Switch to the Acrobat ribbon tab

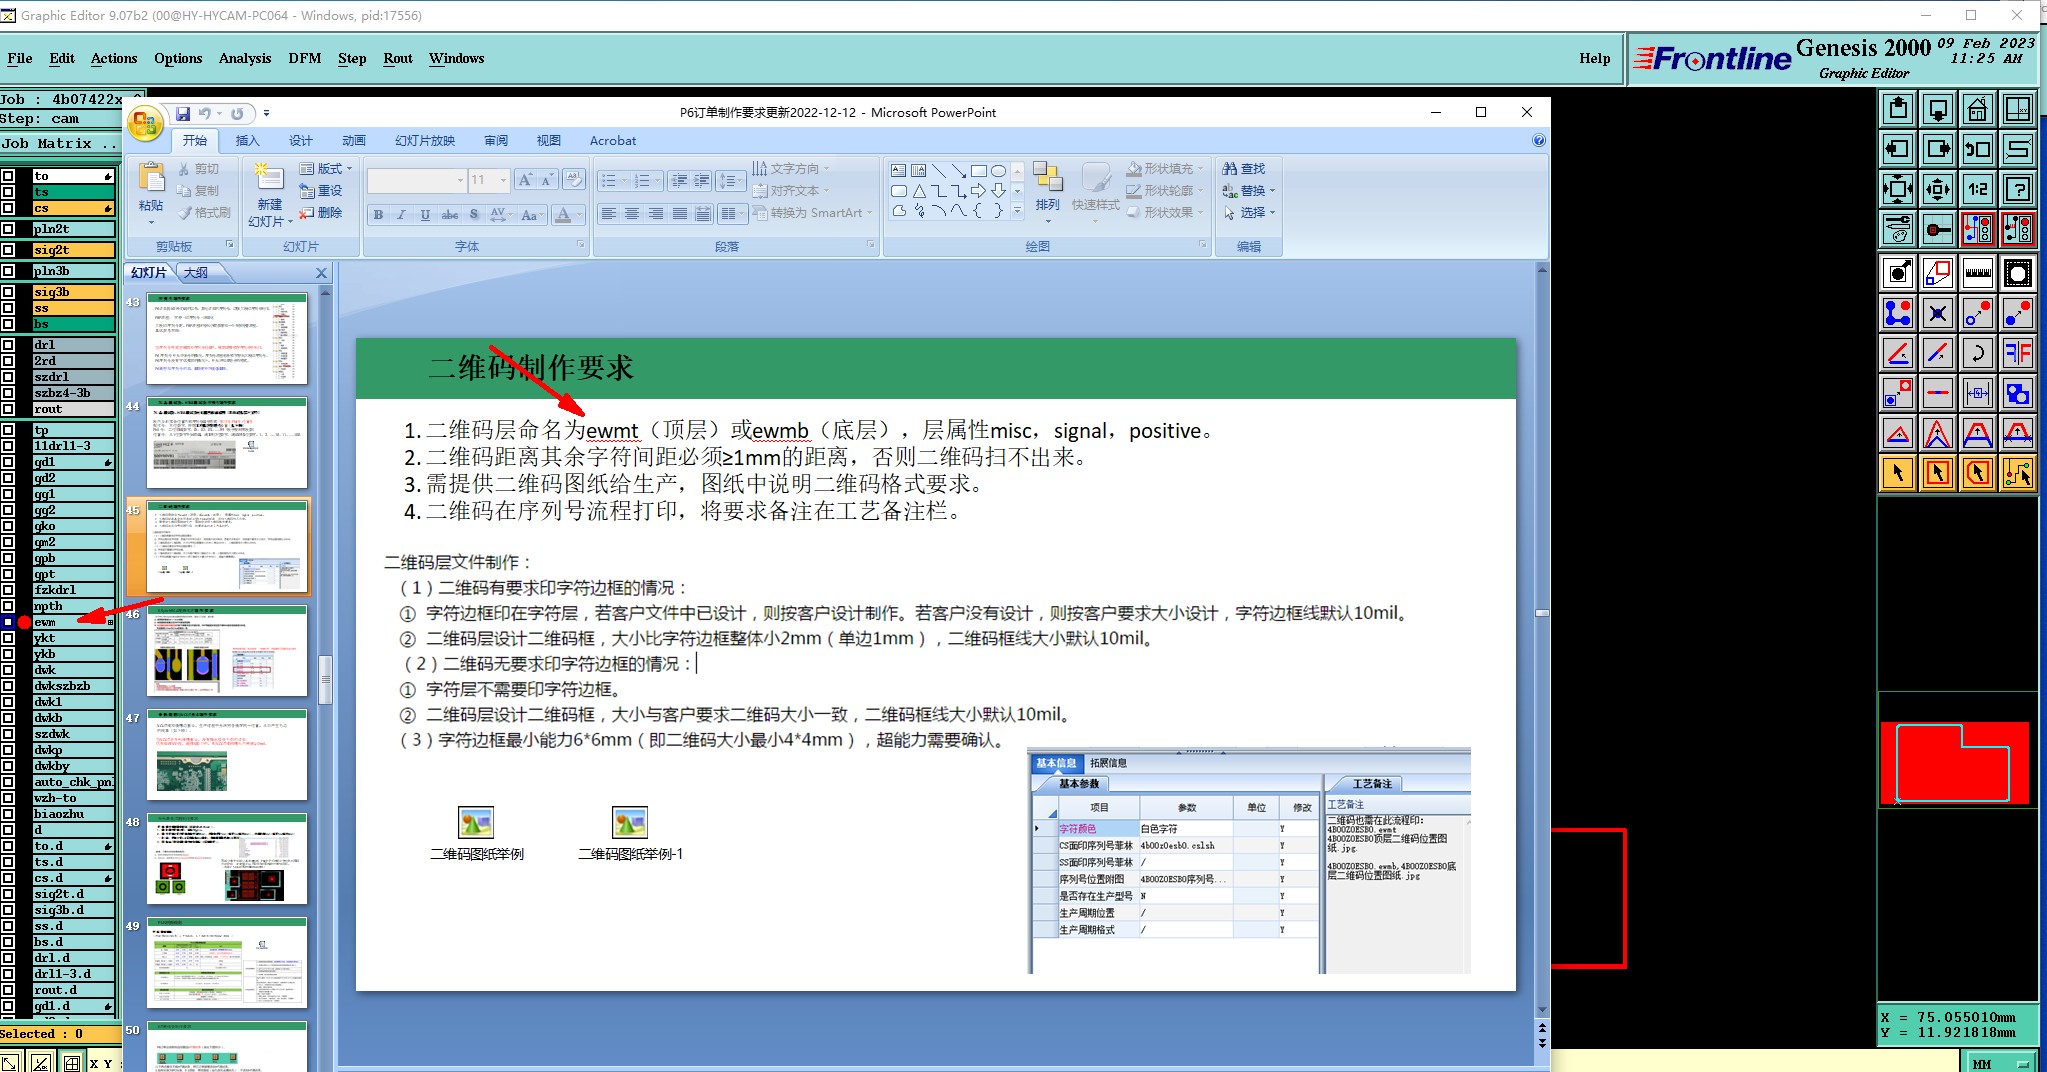coord(613,141)
